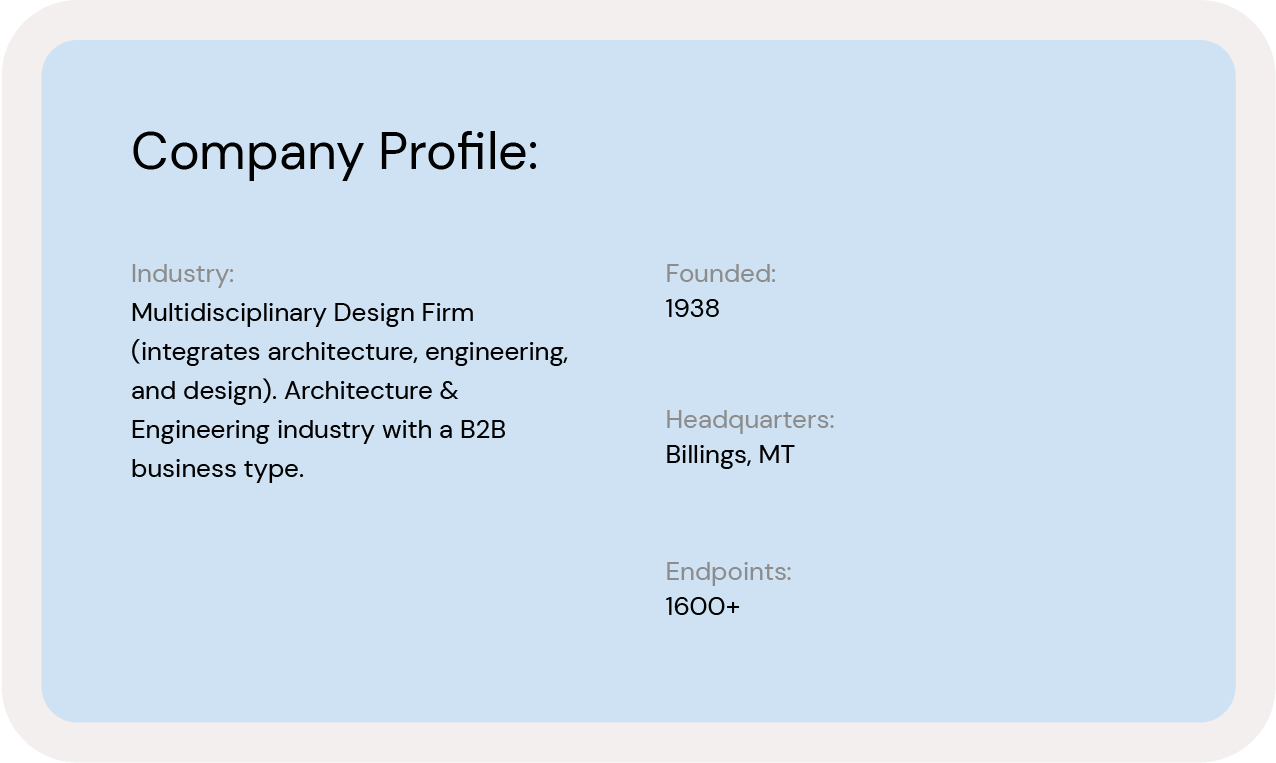Viewport: 1276px width, 763px height.
Task: Click the business type text line
Action: 217,469
